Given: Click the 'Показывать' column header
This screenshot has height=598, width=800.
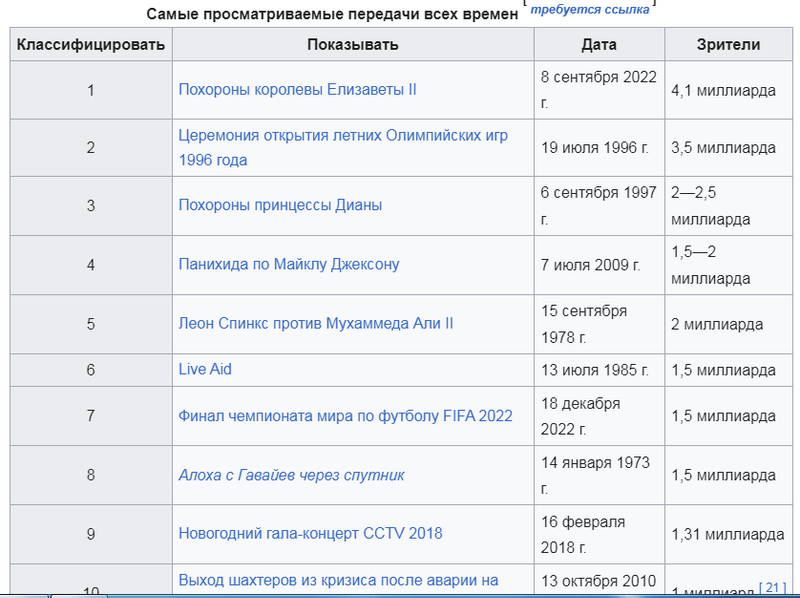Looking at the screenshot, I should coord(353,44).
